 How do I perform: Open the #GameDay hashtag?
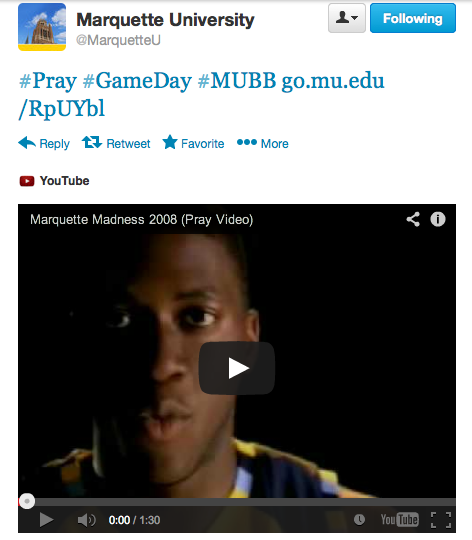click(137, 81)
